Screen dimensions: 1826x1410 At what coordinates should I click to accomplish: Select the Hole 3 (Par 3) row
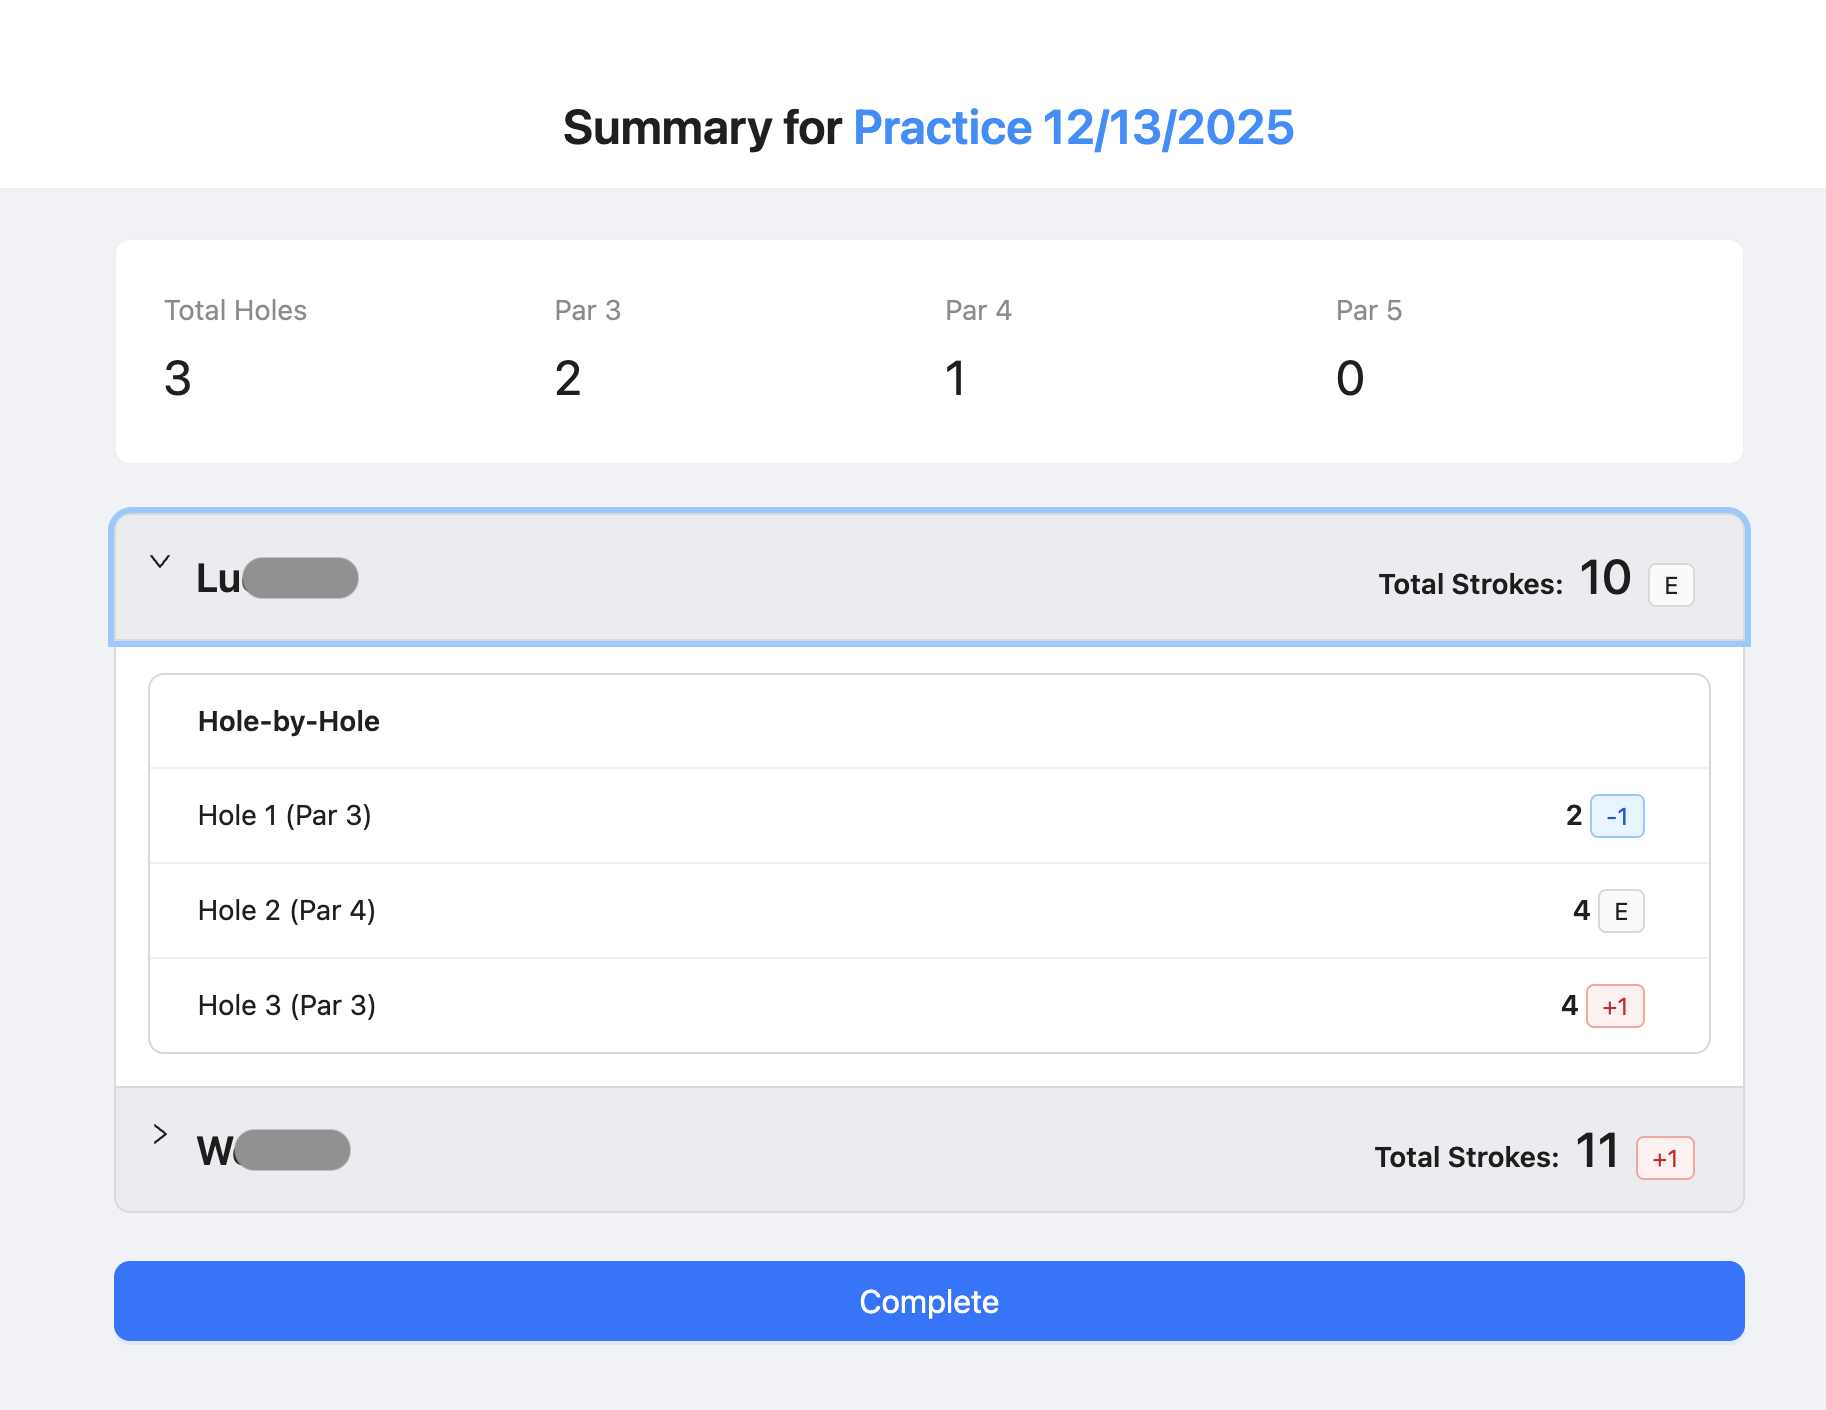pos(287,1006)
